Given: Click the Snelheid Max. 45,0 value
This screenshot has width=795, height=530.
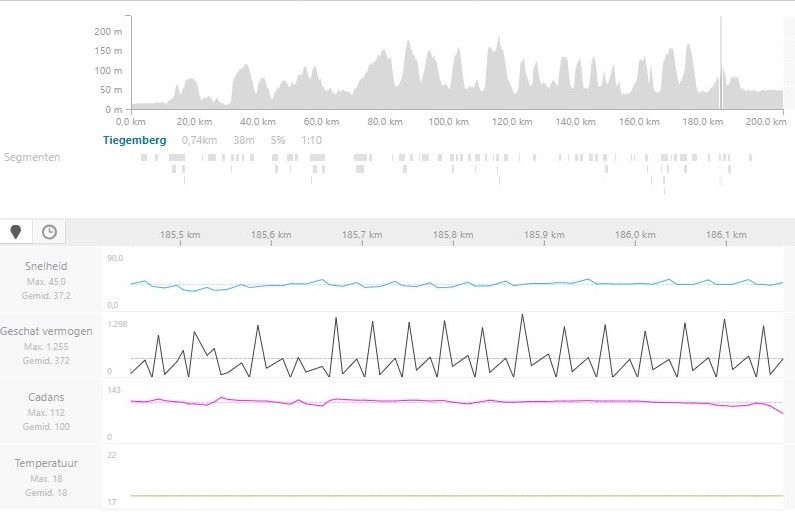Looking at the screenshot, I should click(x=46, y=281).
